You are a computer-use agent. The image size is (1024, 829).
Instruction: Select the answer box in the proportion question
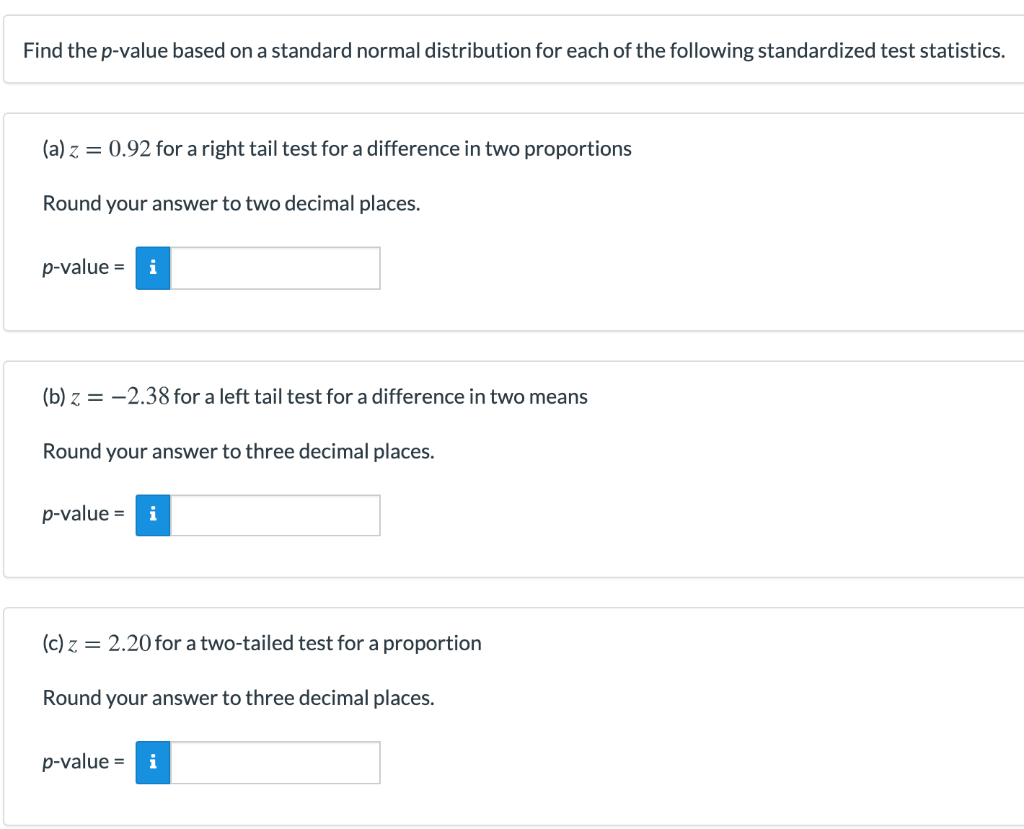pyautogui.click(x=275, y=762)
